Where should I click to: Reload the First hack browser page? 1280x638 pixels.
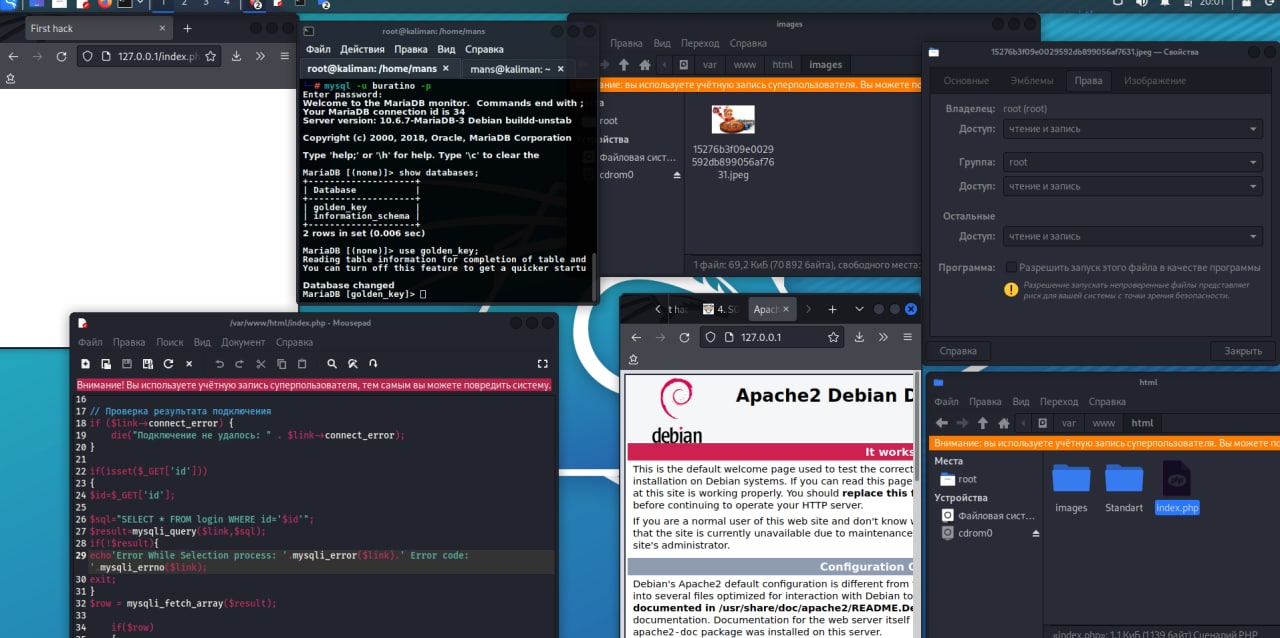click(x=61, y=57)
